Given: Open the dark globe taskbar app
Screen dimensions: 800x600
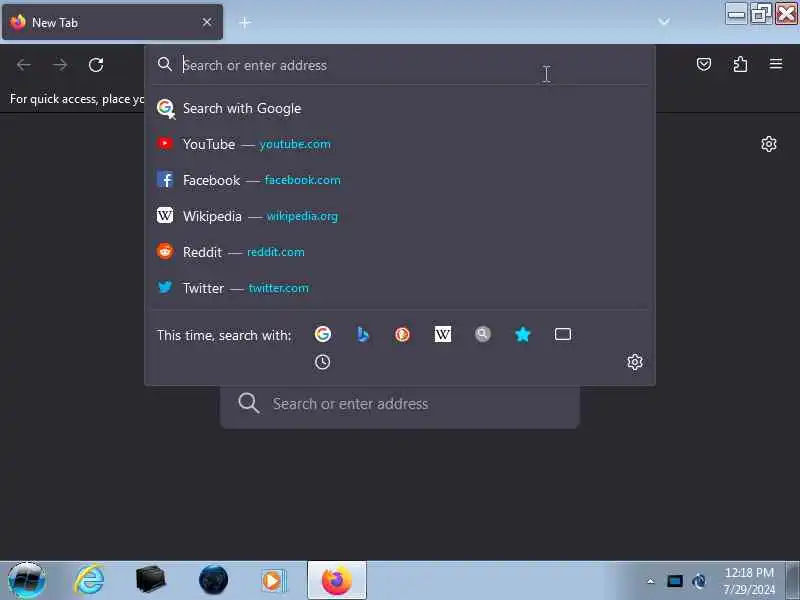Looking at the screenshot, I should pos(213,580).
